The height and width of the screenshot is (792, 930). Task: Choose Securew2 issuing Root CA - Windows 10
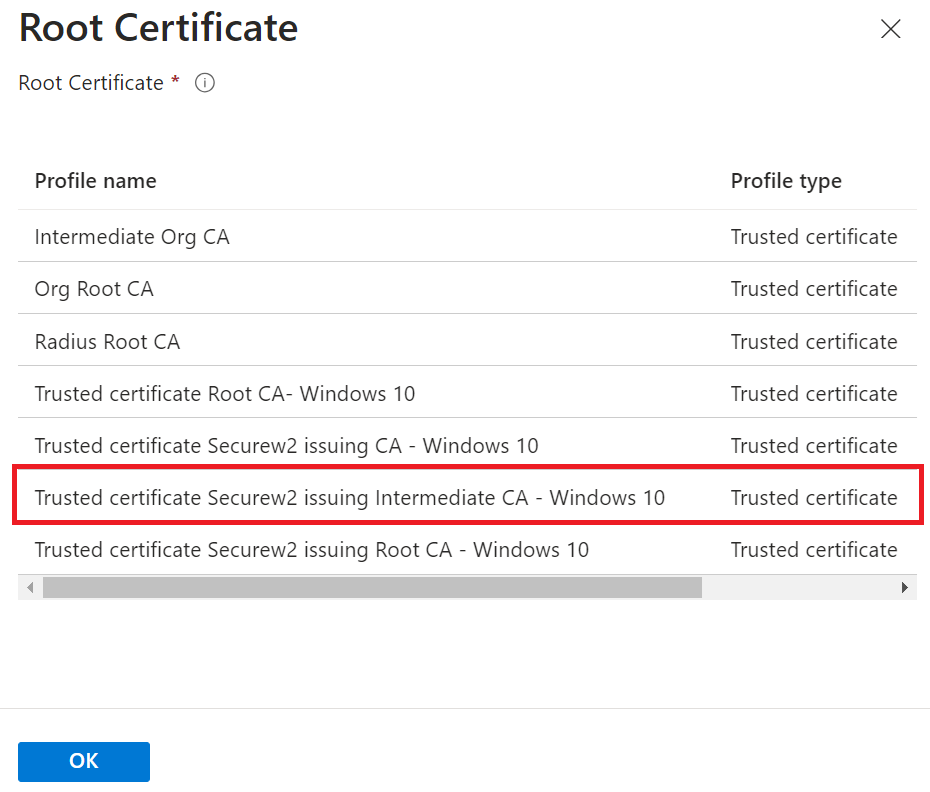pyautogui.click(x=311, y=550)
